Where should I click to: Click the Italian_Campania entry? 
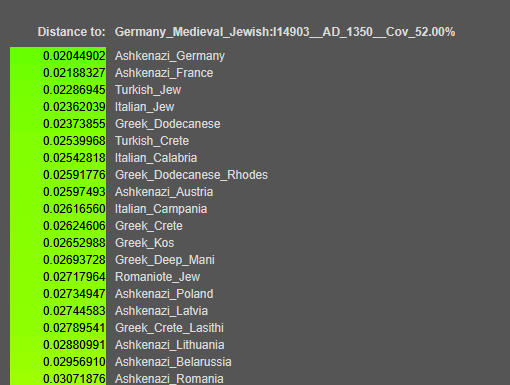coord(161,209)
